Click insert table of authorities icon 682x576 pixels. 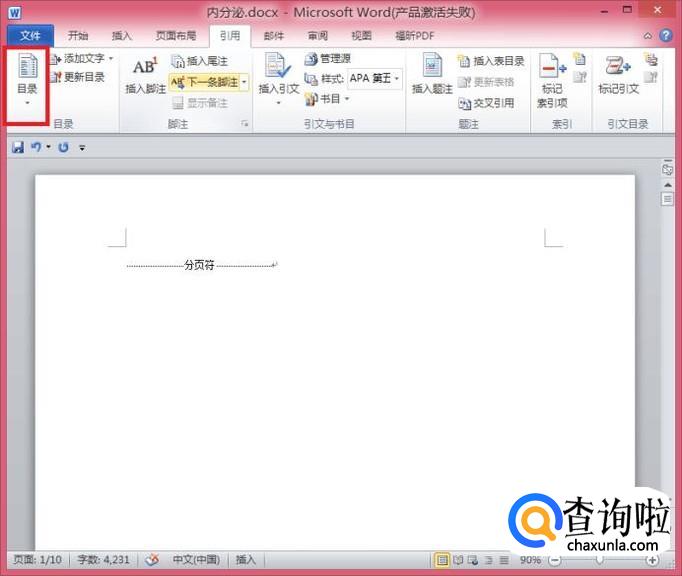[x=651, y=59]
